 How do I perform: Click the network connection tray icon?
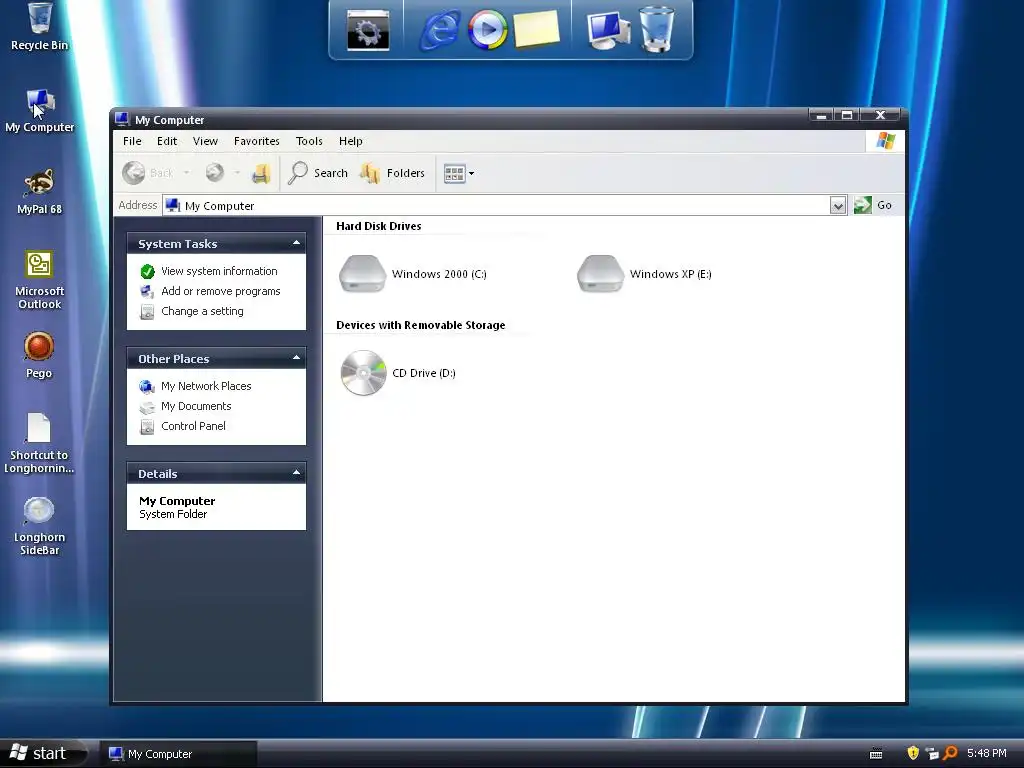click(932, 754)
